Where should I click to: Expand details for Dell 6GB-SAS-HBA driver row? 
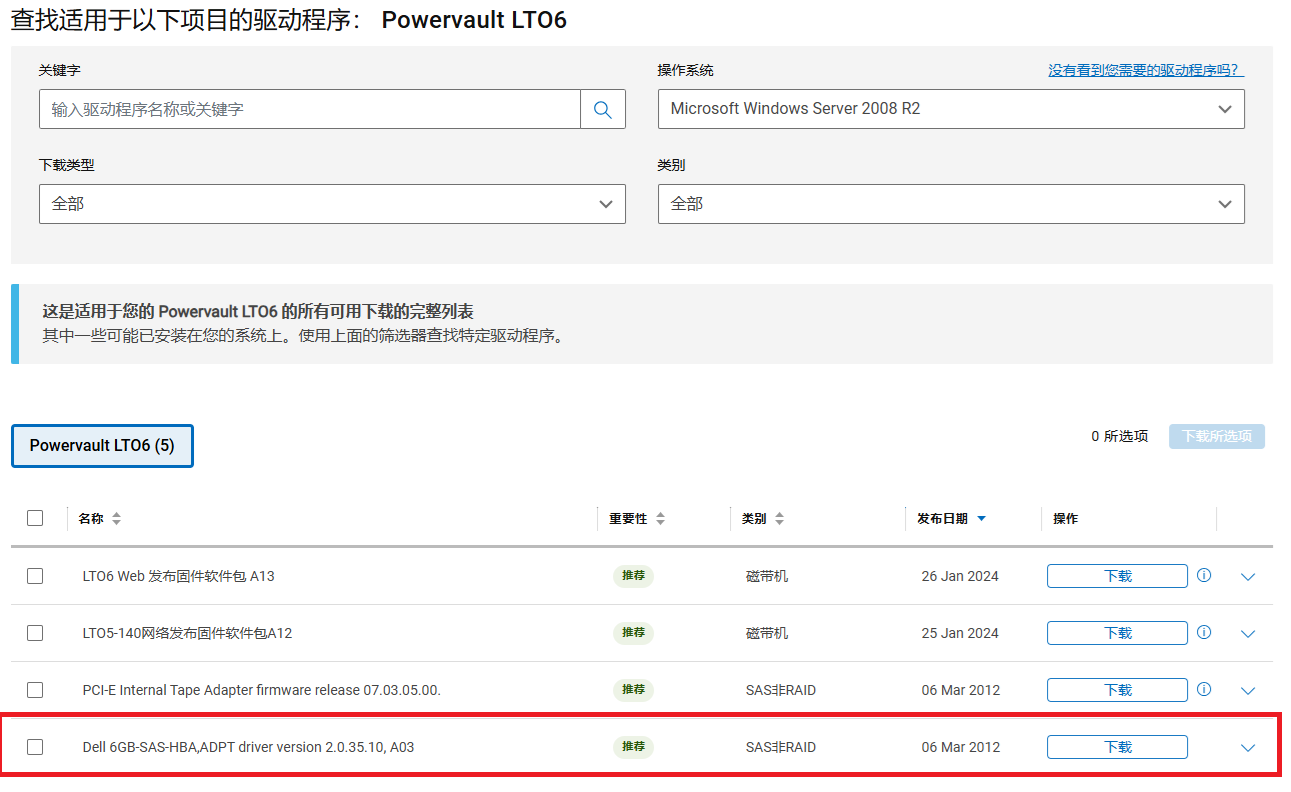[1247, 748]
